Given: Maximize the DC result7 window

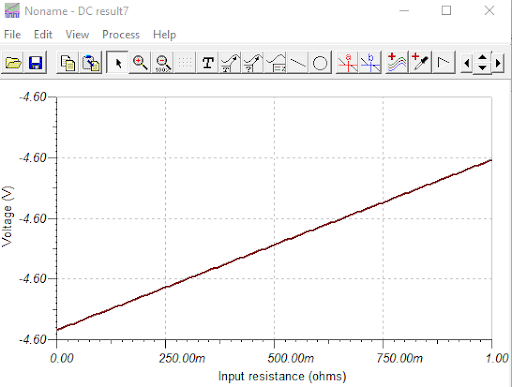Looking at the screenshot, I should coord(446,11).
